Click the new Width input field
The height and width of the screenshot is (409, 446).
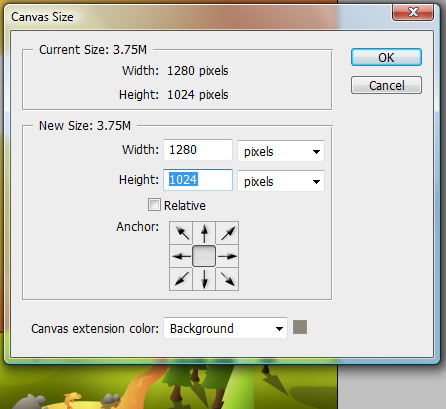(198, 150)
